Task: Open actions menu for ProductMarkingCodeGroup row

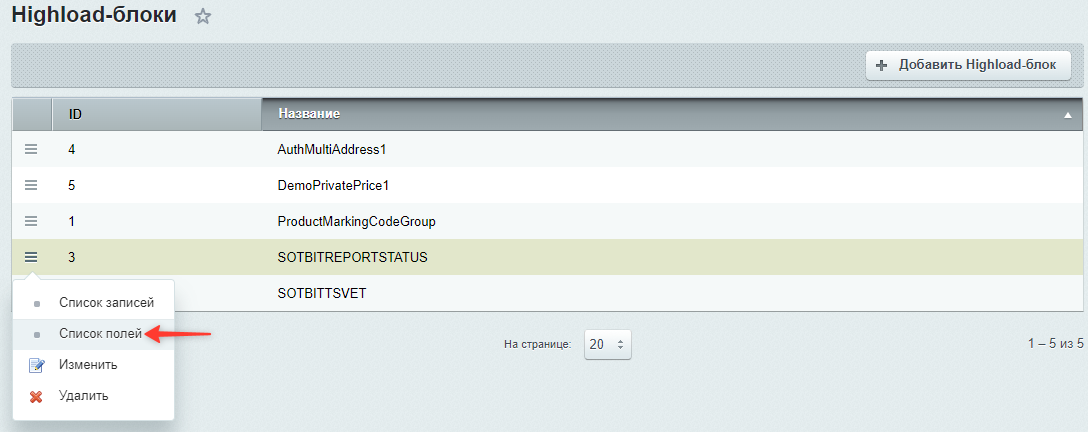Action: click(x=31, y=221)
